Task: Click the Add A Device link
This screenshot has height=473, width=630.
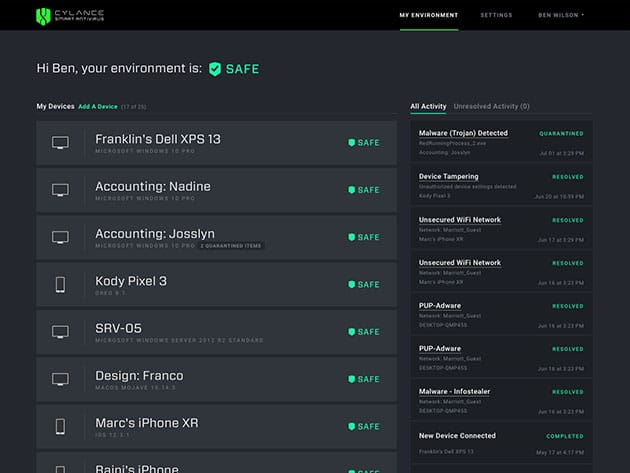Action: (98, 106)
